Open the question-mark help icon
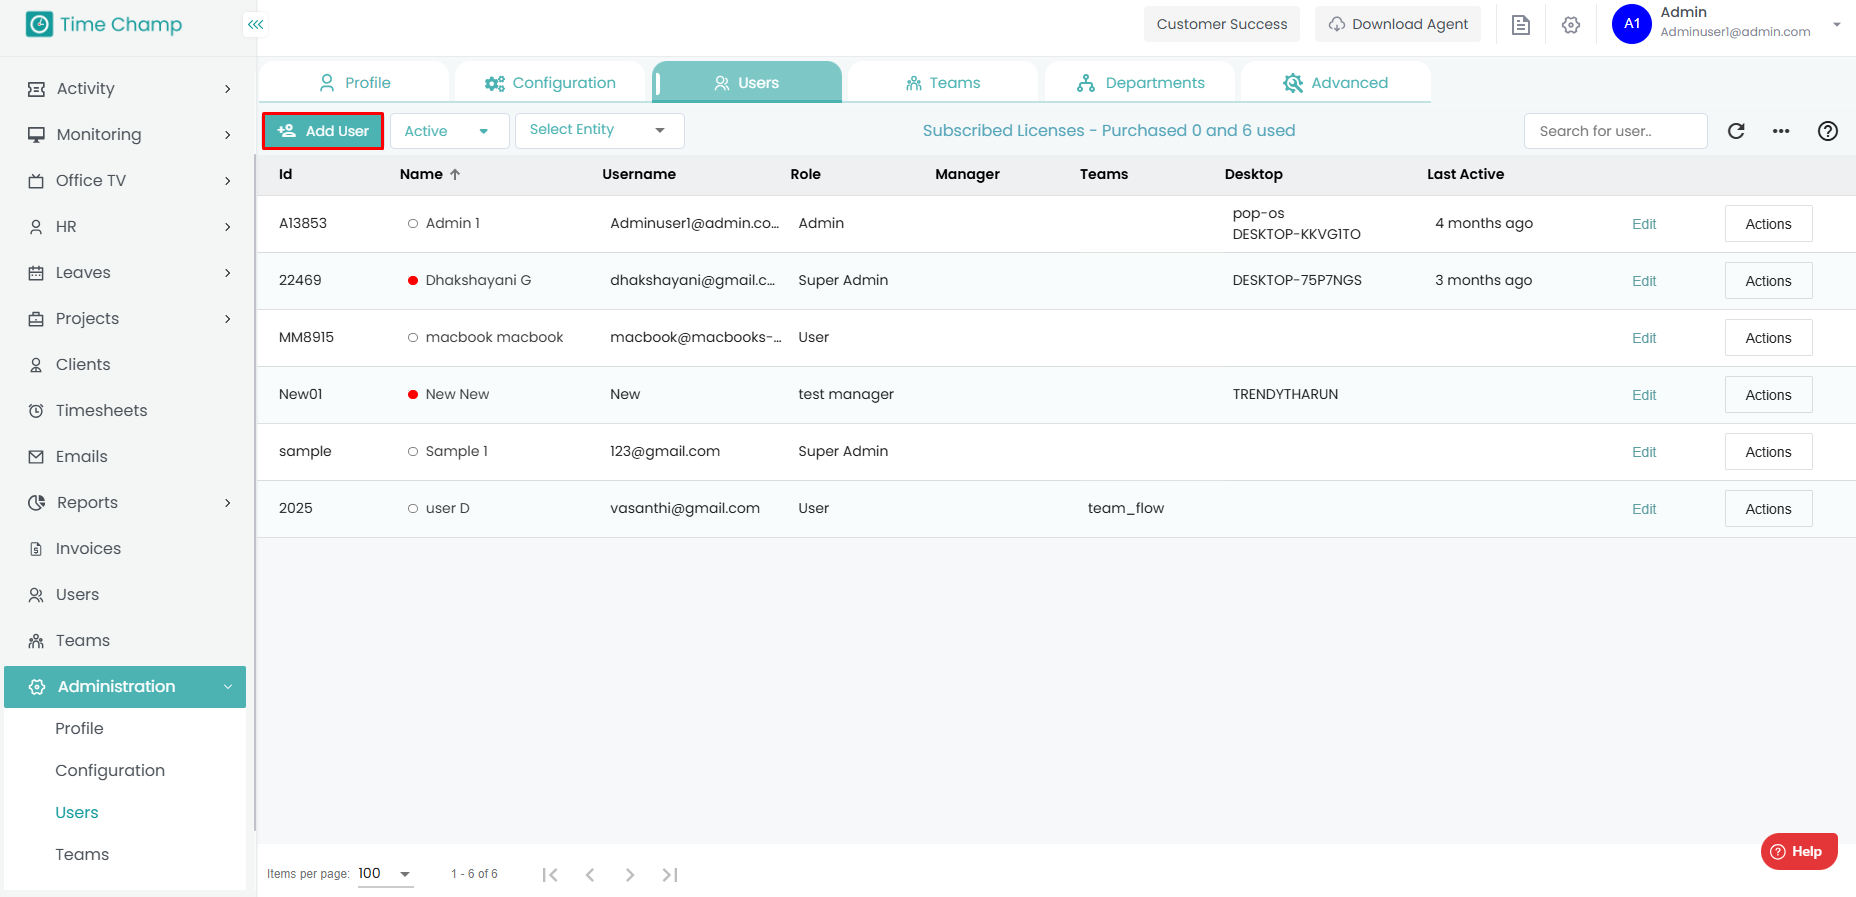This screenshot has width=1856, height=897. point(1828,131)
